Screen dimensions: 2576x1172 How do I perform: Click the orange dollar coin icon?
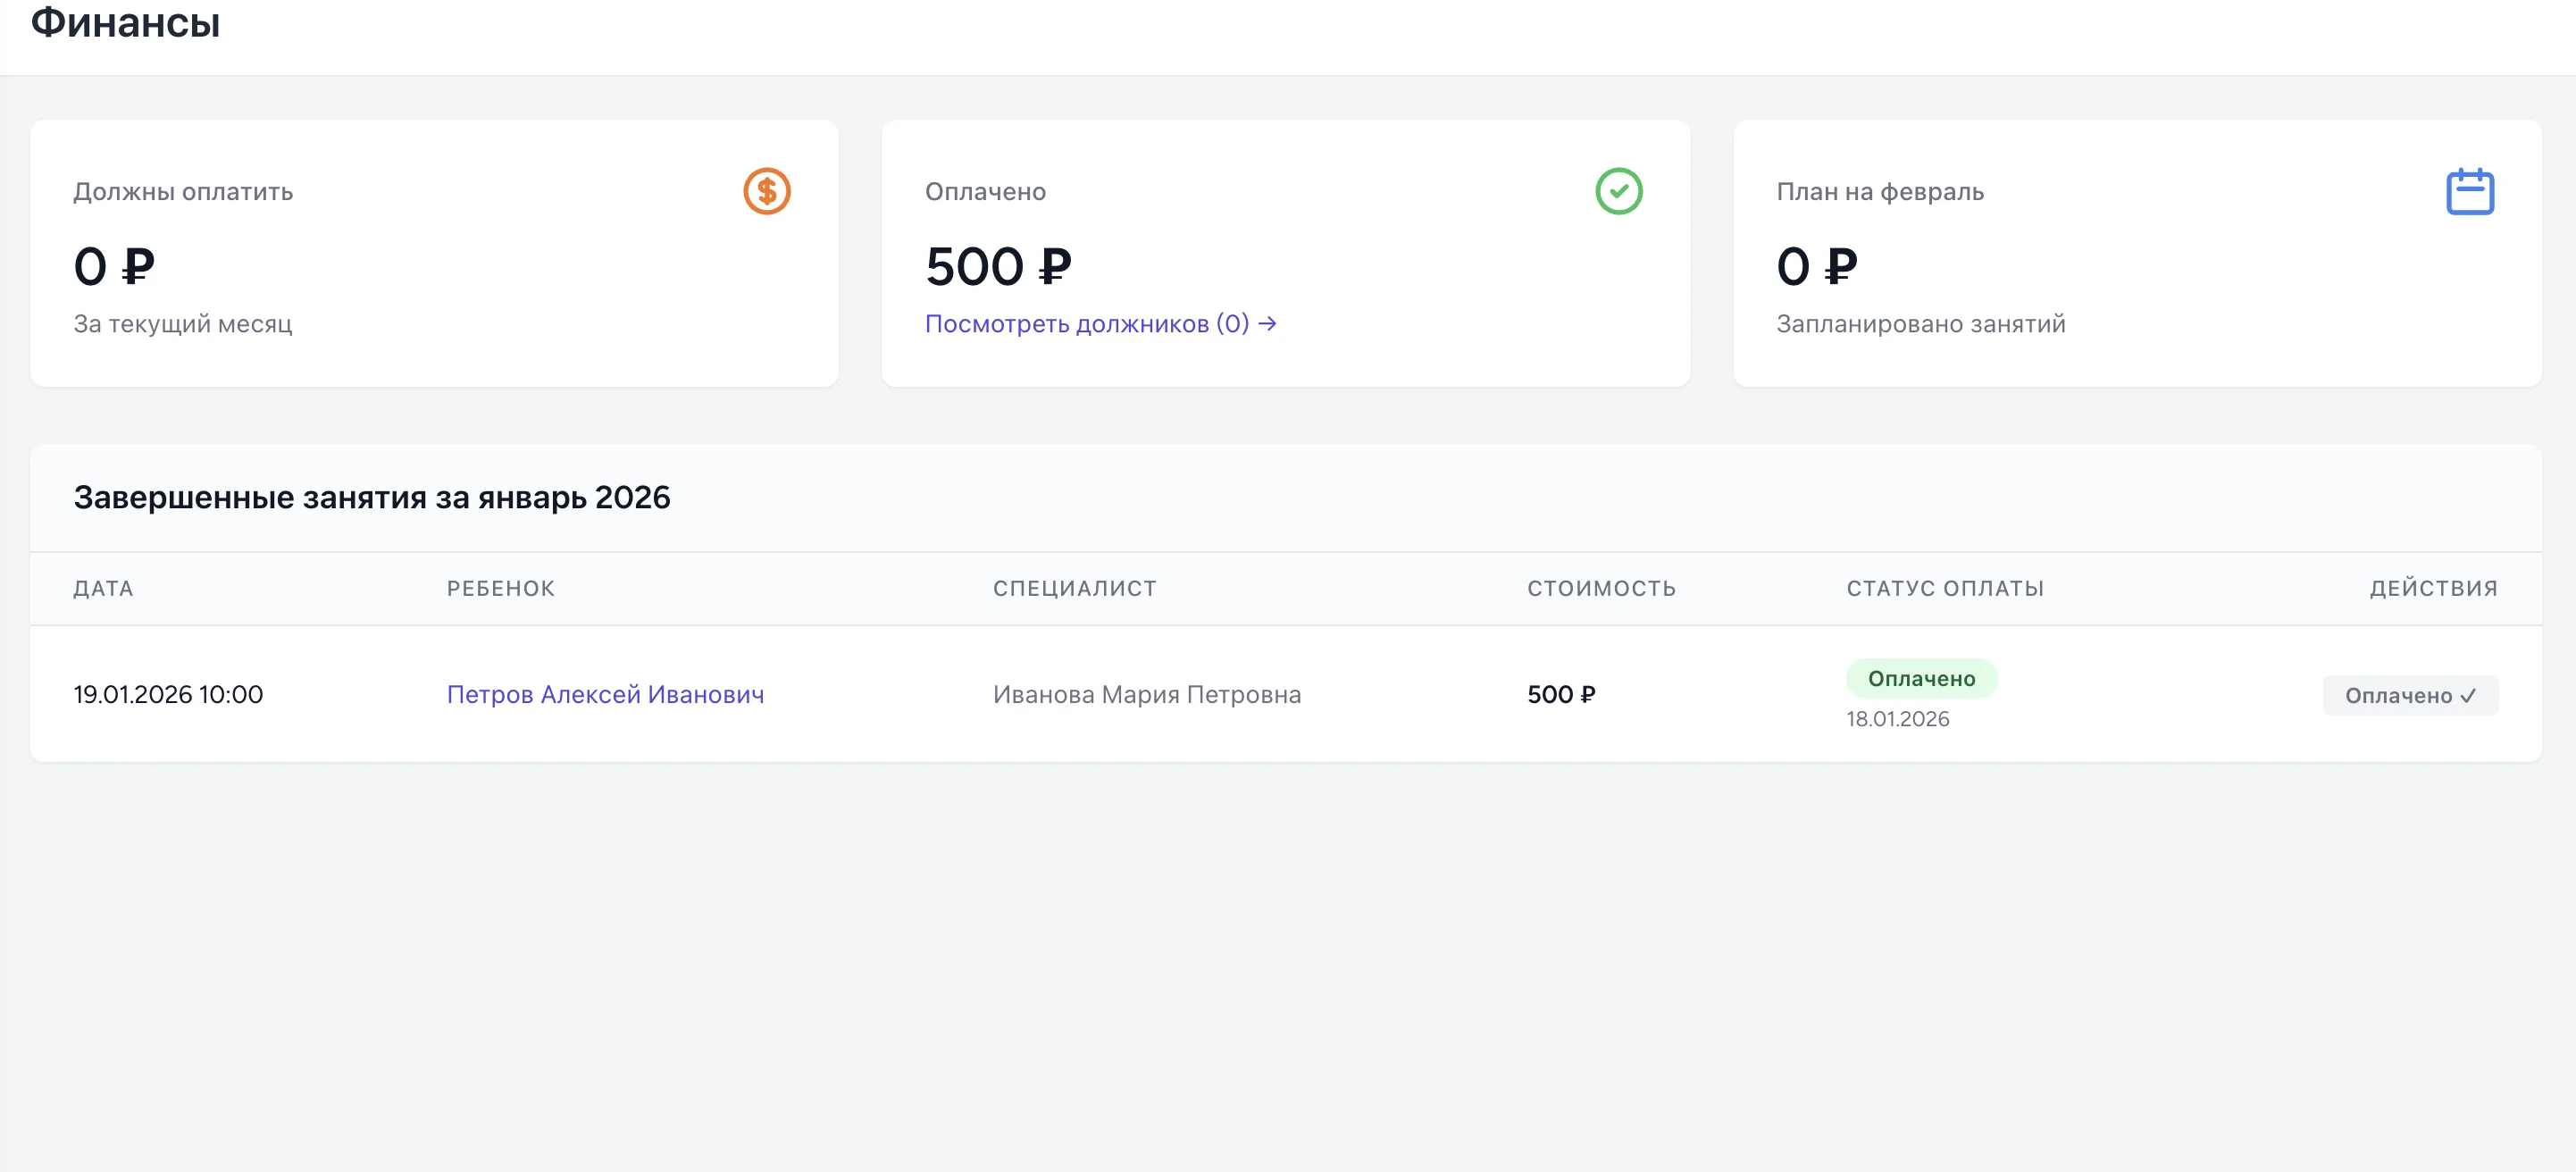tap(766, 191)
